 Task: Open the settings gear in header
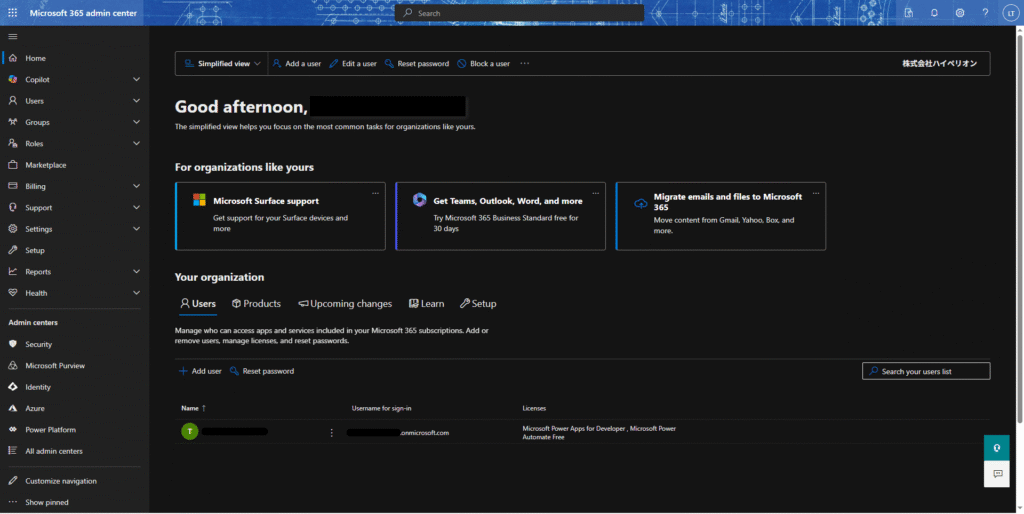click(x=960, y=13)
